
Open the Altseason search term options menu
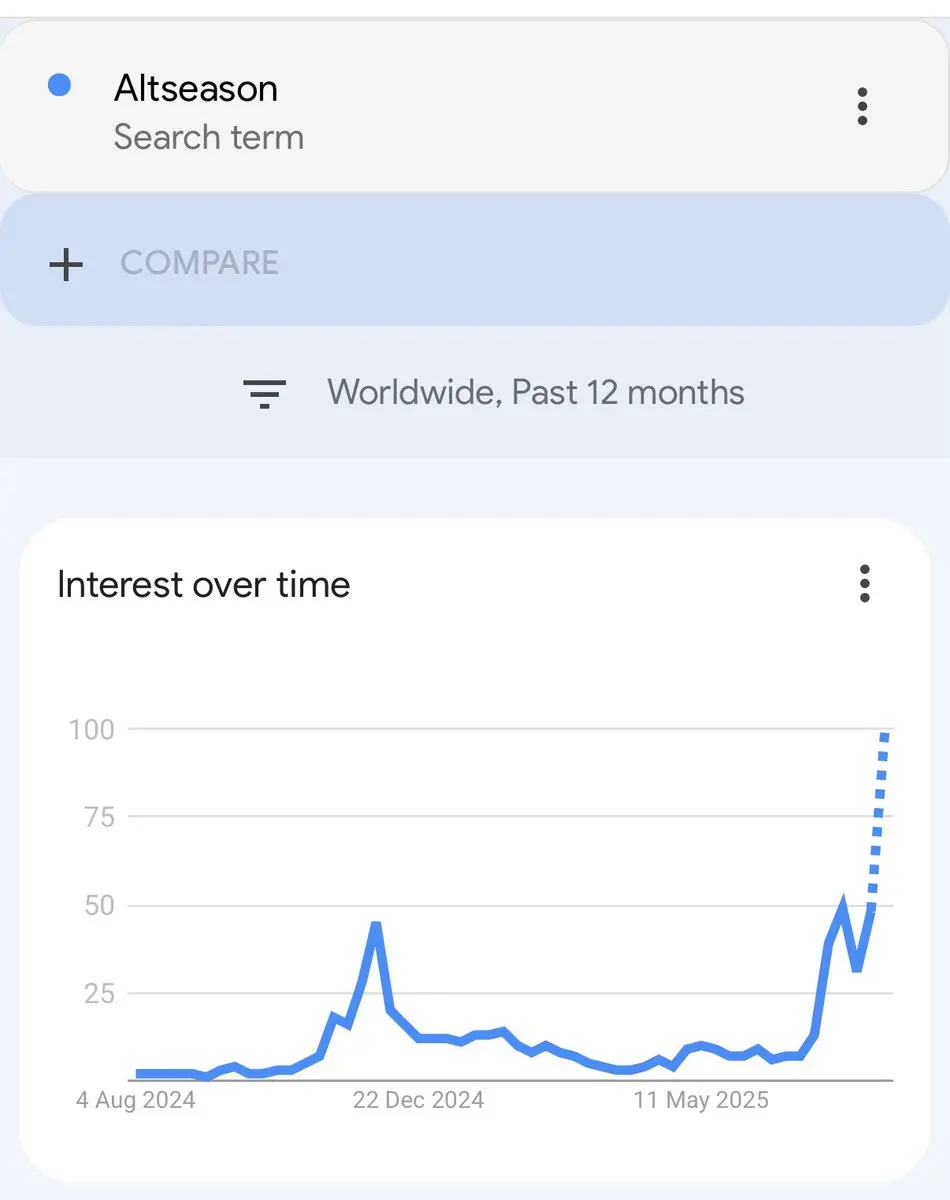(x=862, y=106)
